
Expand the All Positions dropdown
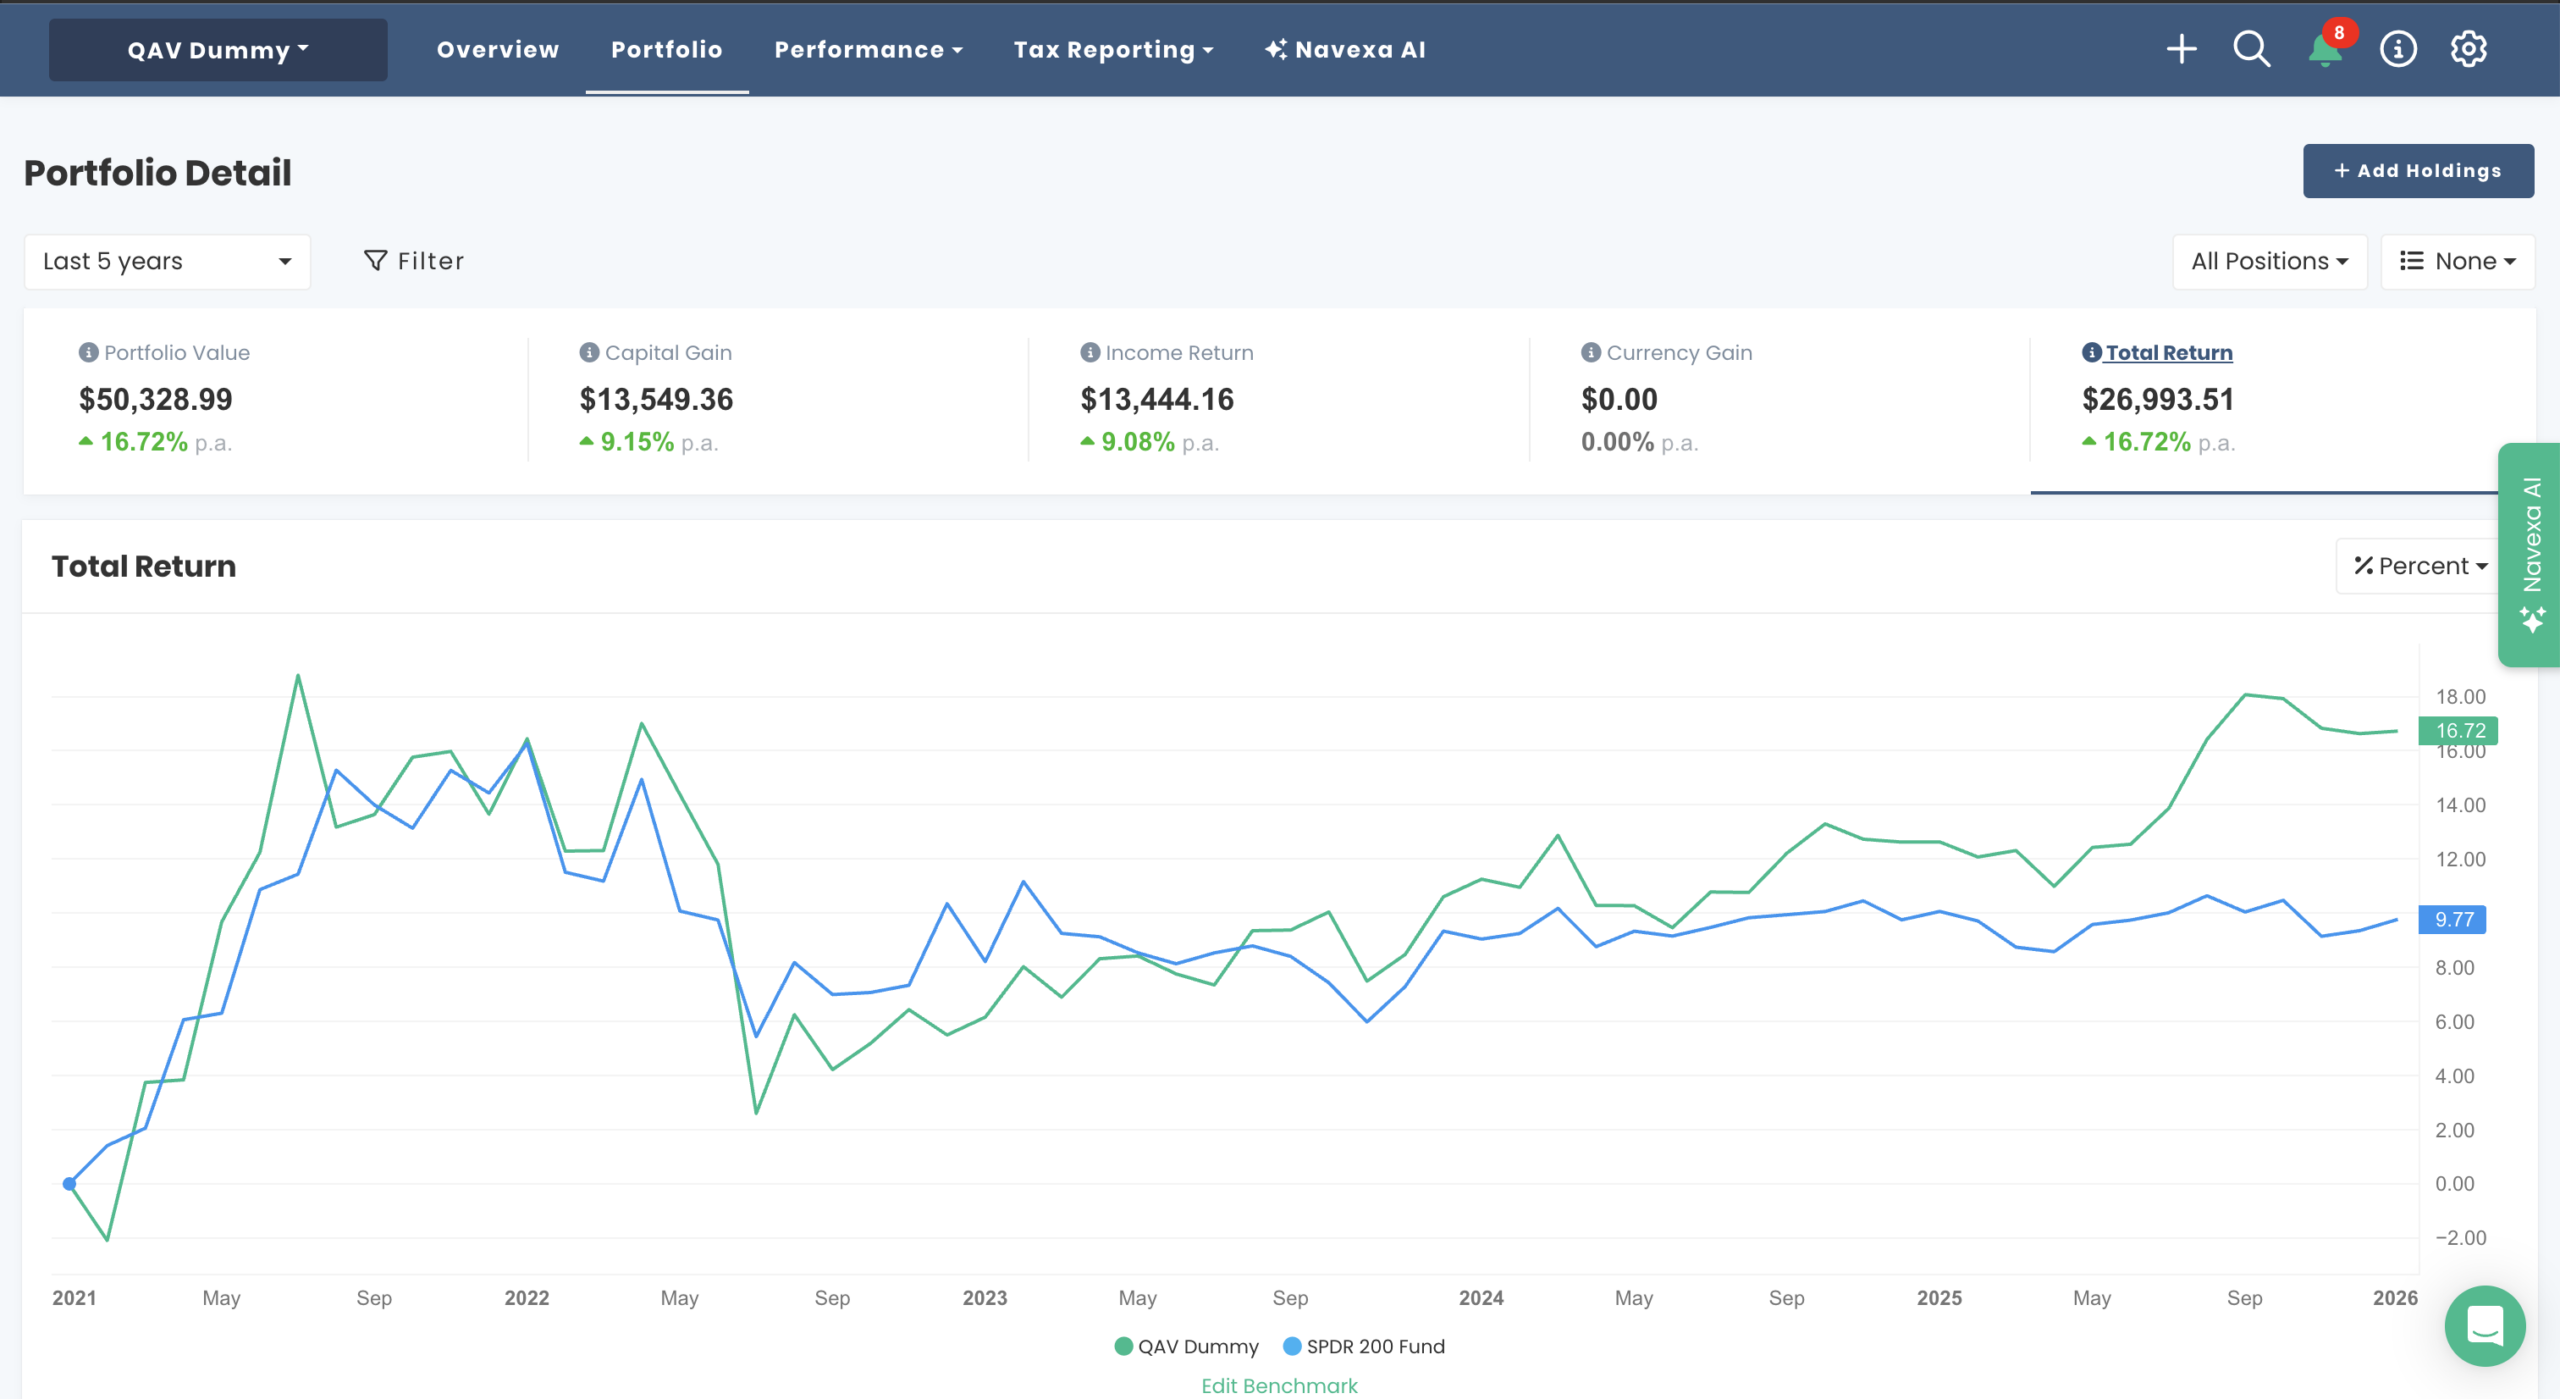coord(2269,261)
